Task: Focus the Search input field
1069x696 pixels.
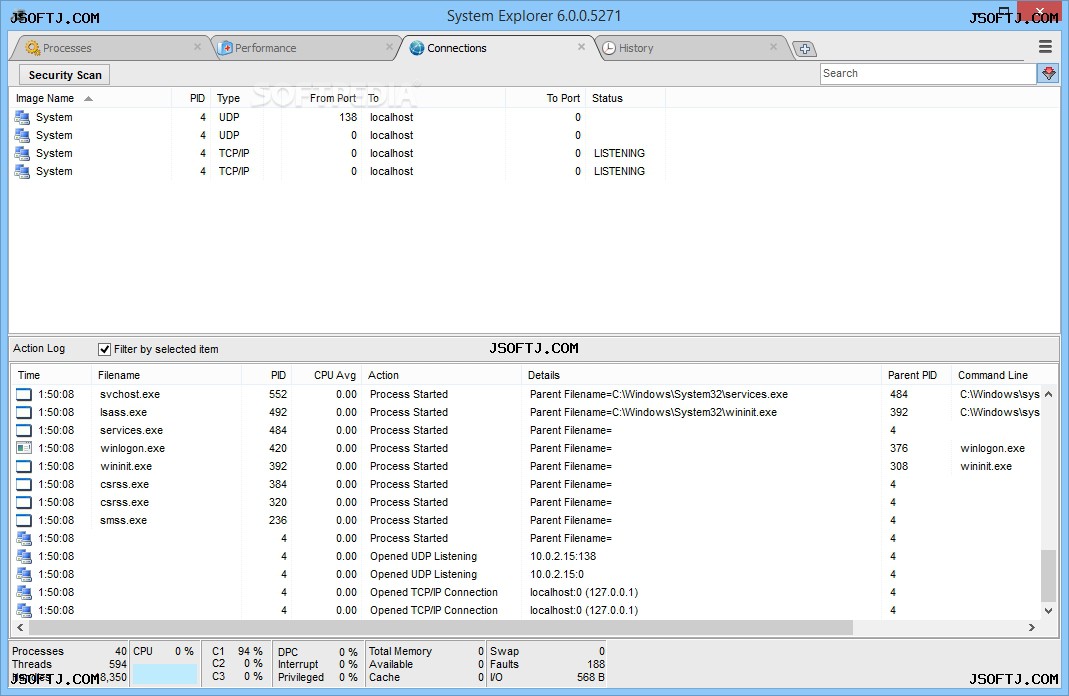Action: [927, 74]
